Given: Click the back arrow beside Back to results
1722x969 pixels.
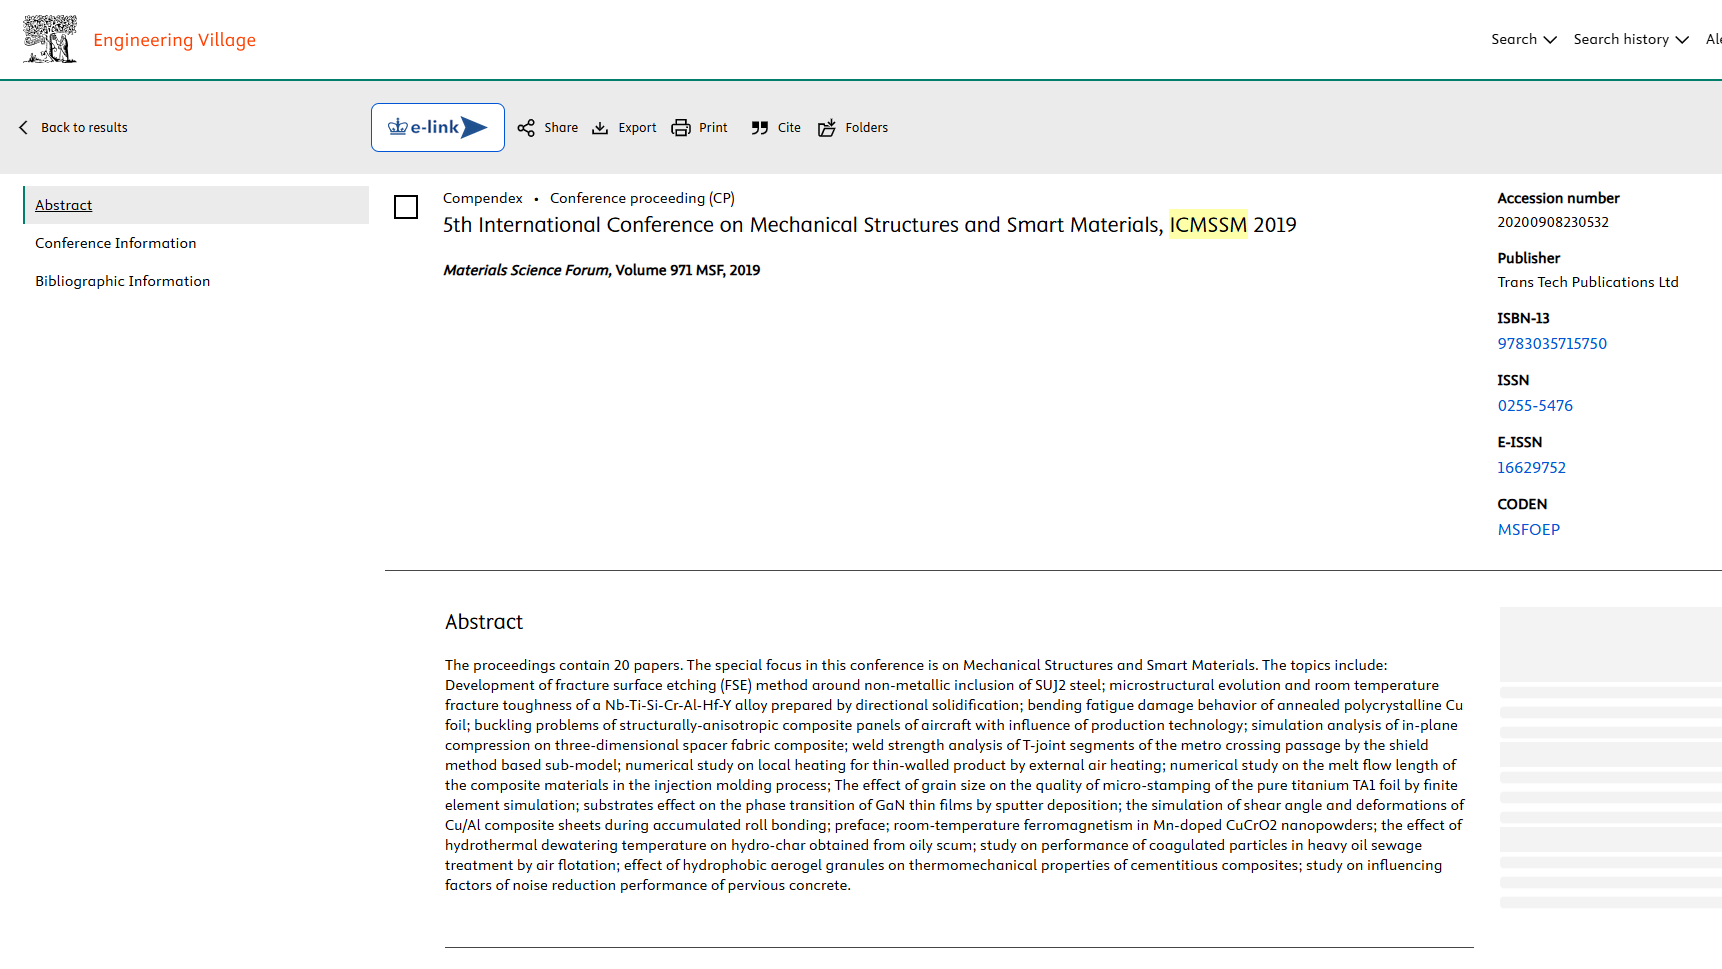Looking at the screenshot, I should (x=24, y=128).
